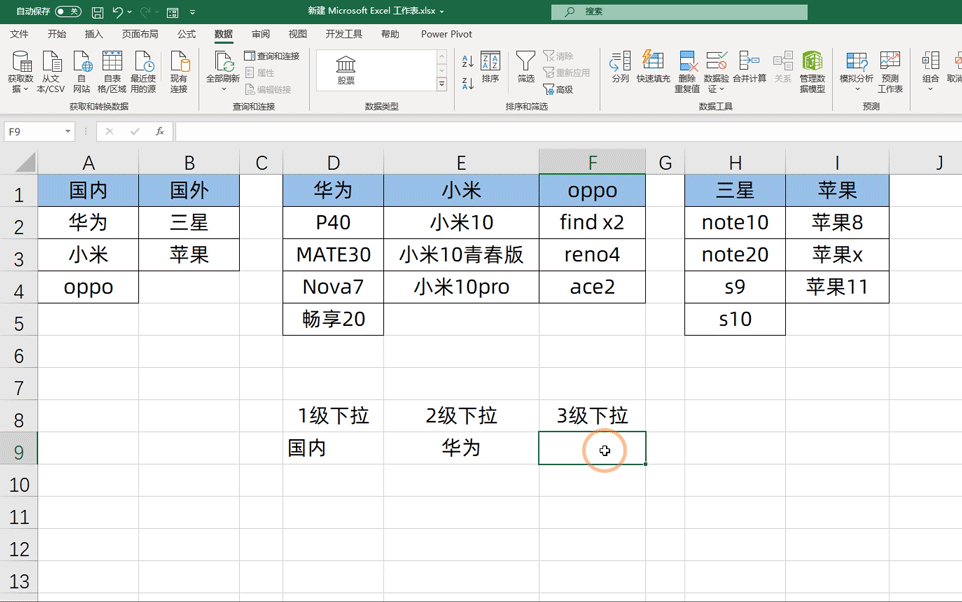Switch to the 页面布局 tab
The height and width of the screenshot is (602, 962).
tap(140, 34)
